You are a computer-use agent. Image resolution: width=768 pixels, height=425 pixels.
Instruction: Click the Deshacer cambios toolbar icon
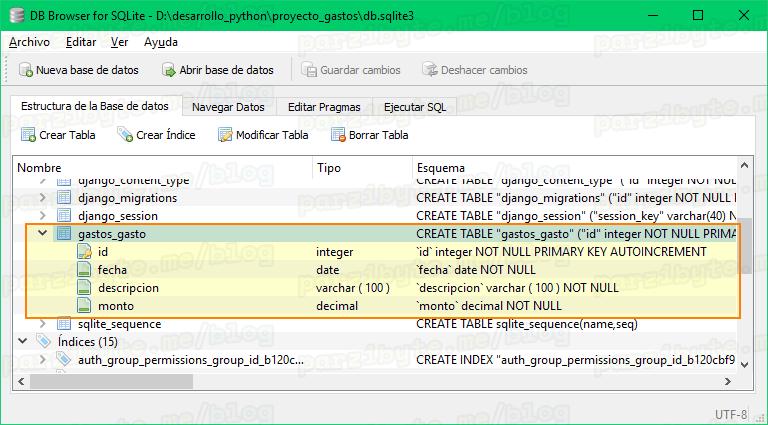(x=430, y=70)
